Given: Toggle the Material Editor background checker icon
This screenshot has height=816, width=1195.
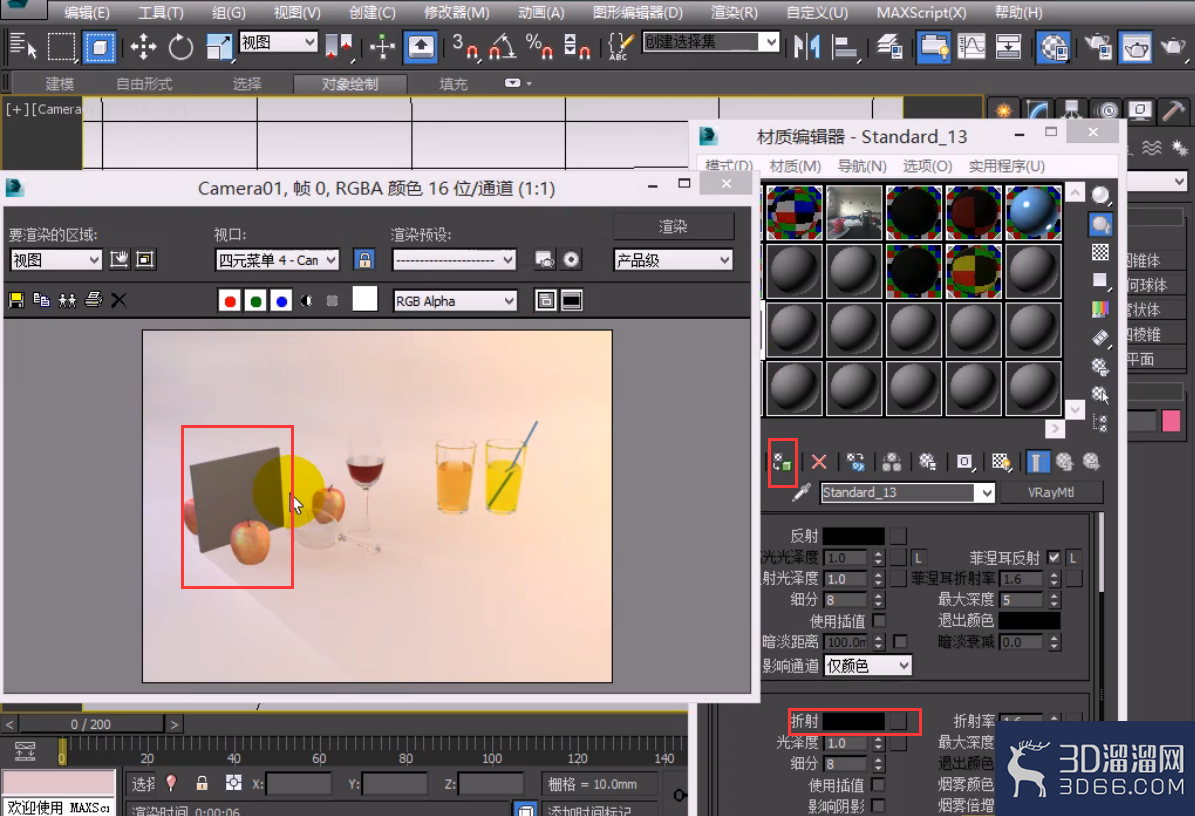Looking at the screenshot, I should click(x=1100, y=252).
